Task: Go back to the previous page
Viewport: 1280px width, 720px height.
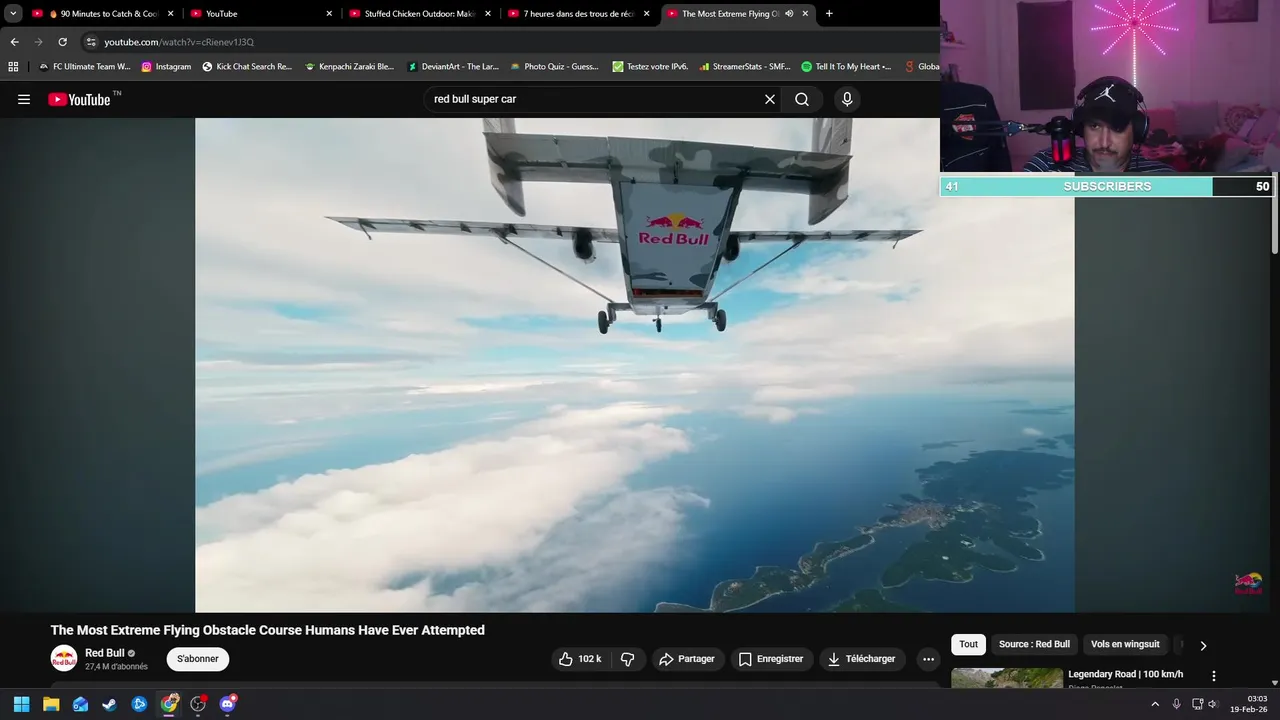Action: click(x=14, y=42)
